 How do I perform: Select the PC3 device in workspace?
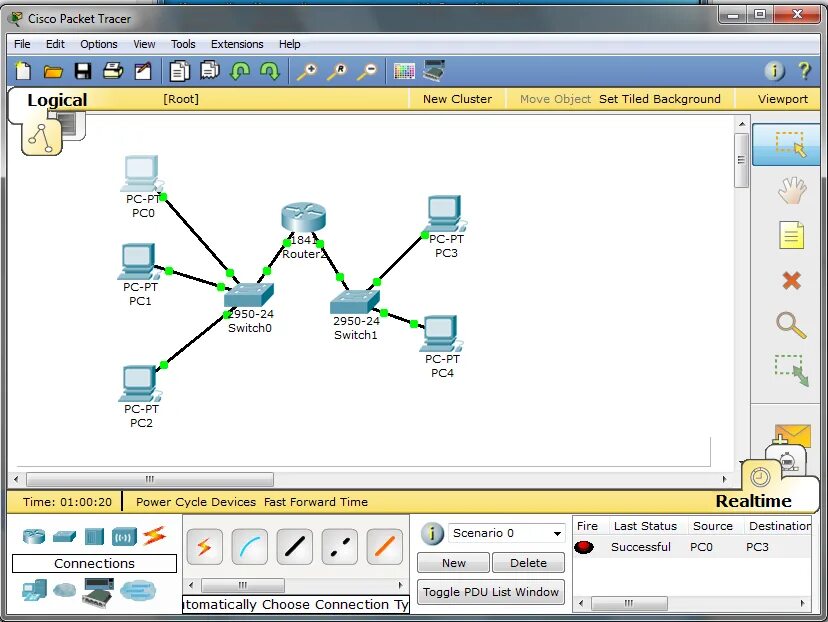coord(445,214)
